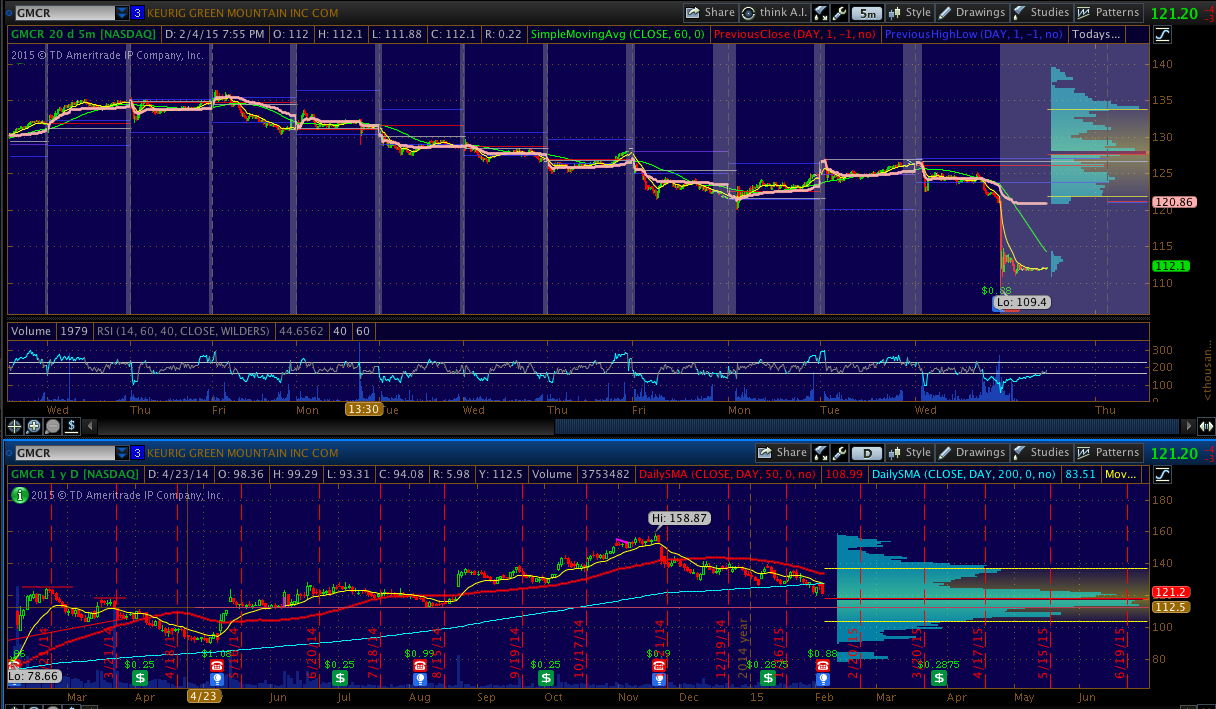This screenshot has width=1216, height=709.
Task: Toggle the top chart scale curve button
Action: click(x=1162, y=35)
